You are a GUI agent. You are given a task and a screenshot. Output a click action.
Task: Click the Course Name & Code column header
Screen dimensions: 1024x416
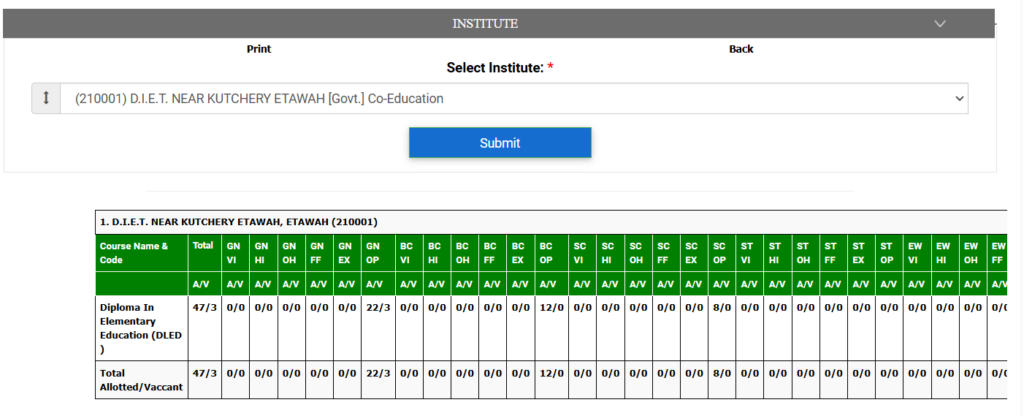[x=138, y=252]
